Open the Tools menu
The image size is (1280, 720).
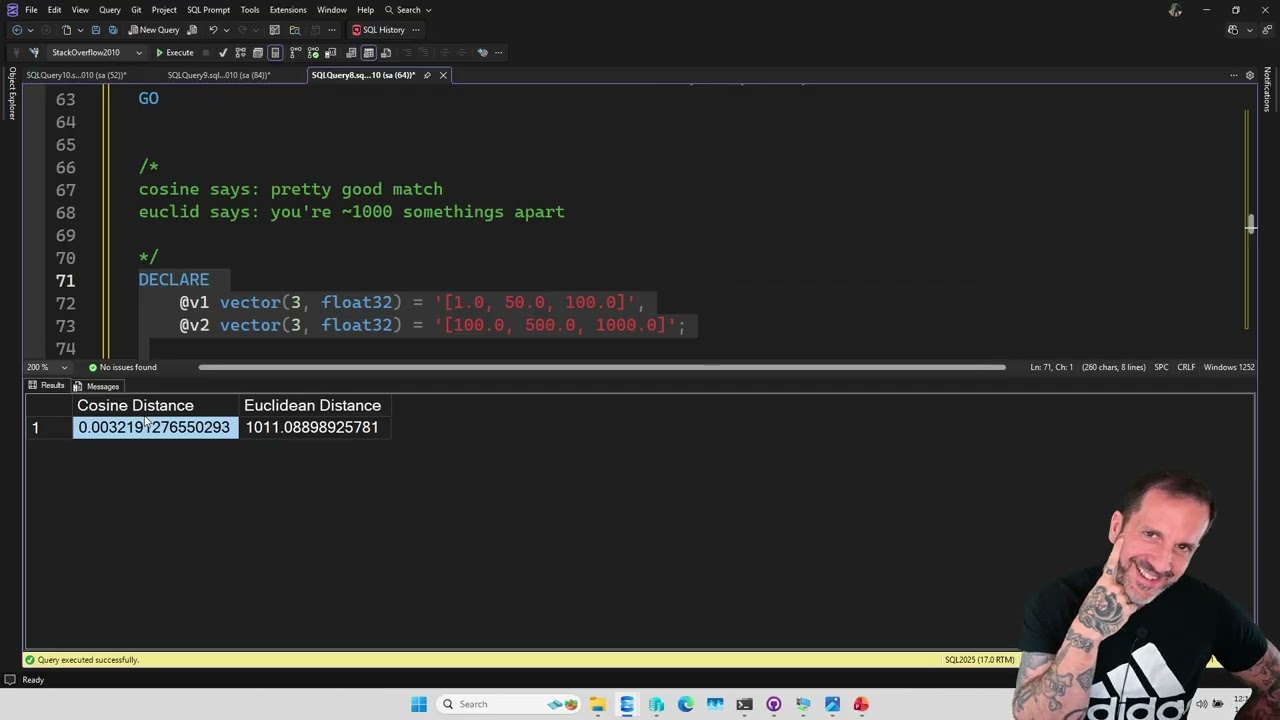click(x=250, y=10)
